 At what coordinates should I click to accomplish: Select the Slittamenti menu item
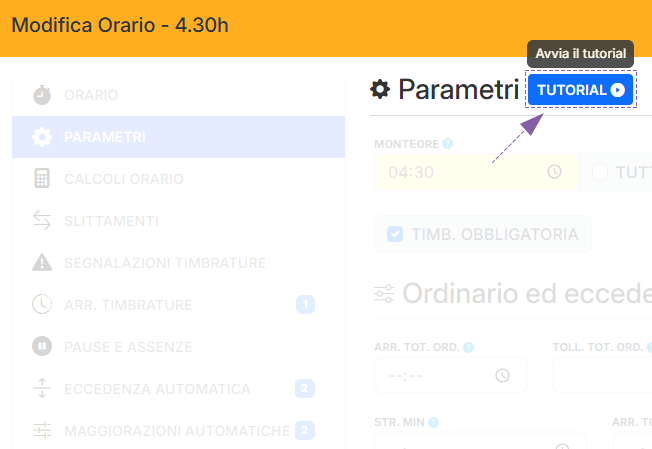[111, 221]
